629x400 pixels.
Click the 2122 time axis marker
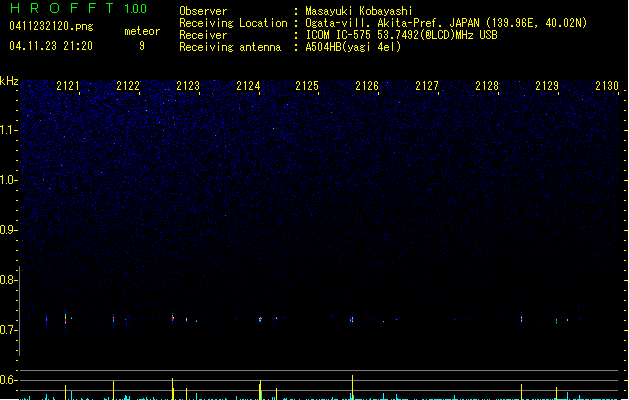128,86
